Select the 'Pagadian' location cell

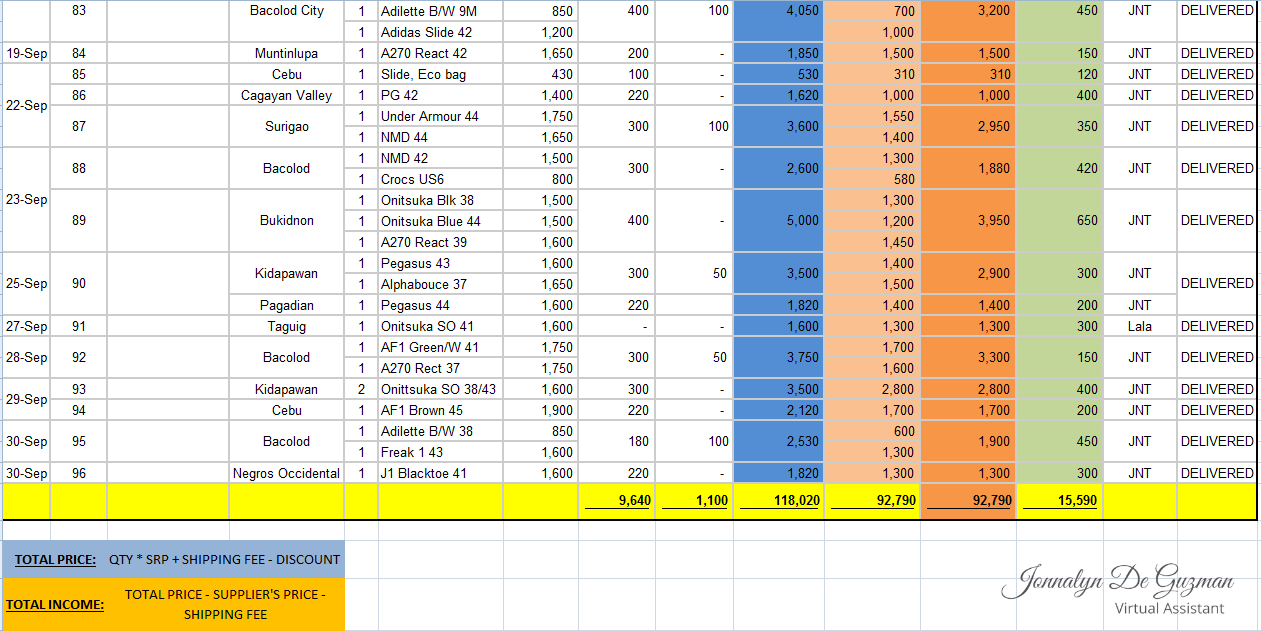point(286,305)
